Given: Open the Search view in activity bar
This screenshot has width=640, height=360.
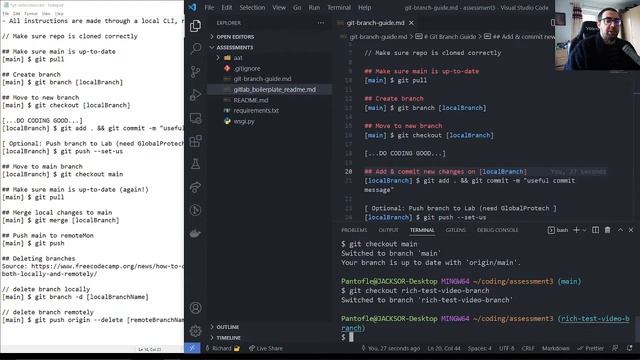Looking at the screenshot, I should pos(196,49).
